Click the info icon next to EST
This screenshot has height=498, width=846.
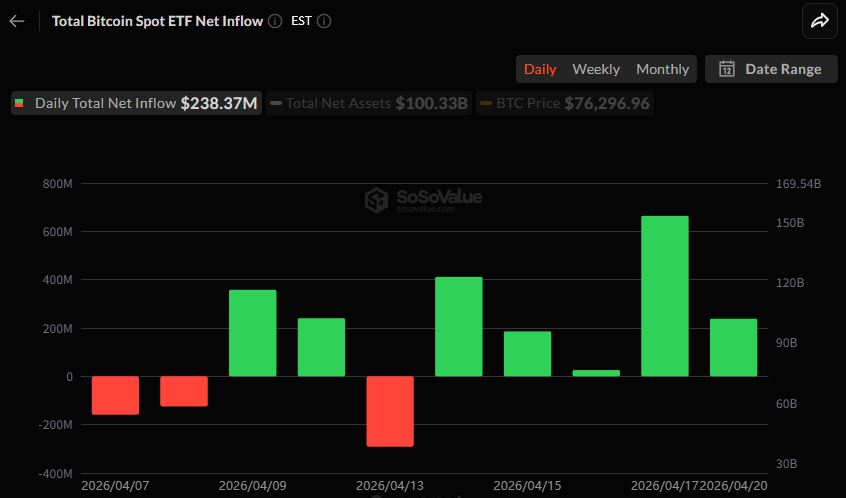pyautogui.click(x=324, y=21)
